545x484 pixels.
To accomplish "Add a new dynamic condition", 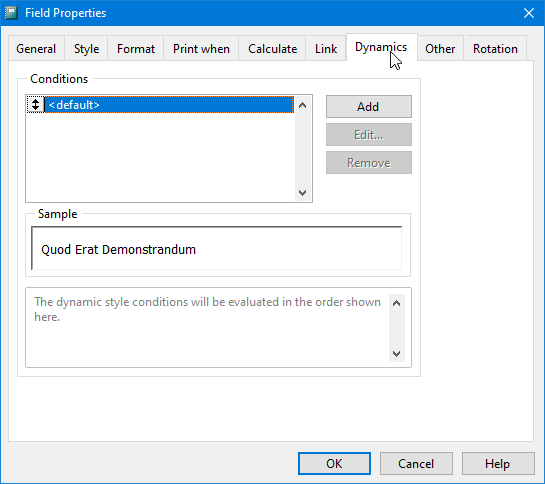I will point(368,106).
